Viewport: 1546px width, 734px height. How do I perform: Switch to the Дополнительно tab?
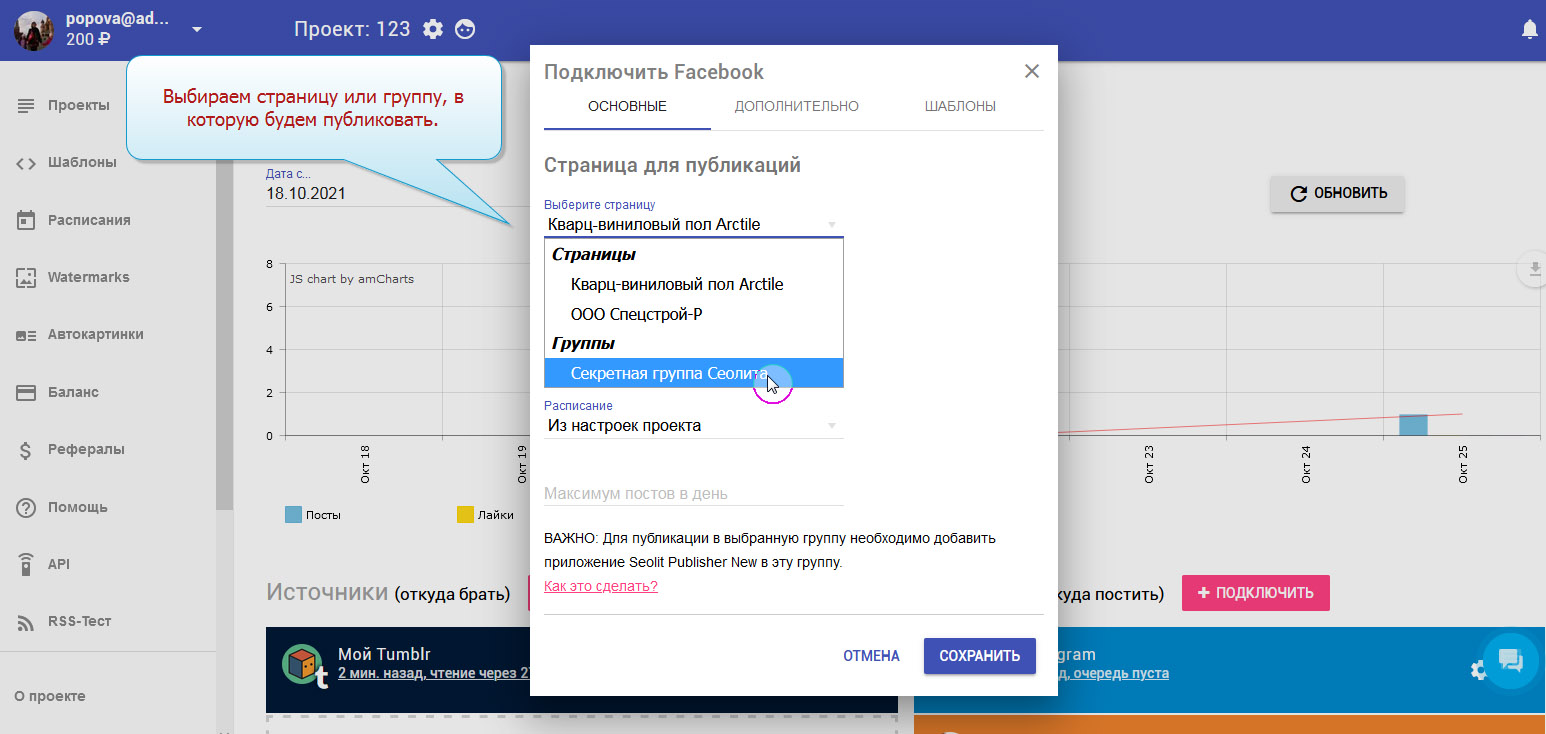coord(796,106)
